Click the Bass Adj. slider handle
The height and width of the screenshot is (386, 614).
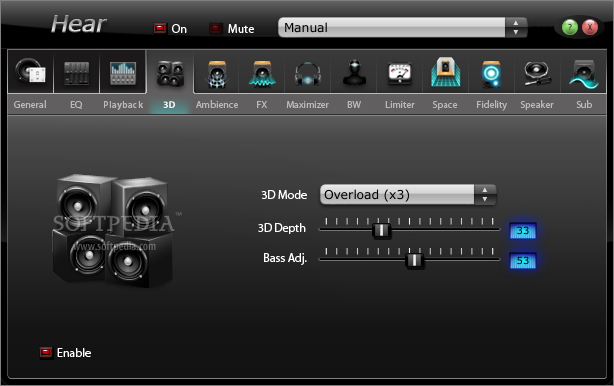(x=414, y=260)
